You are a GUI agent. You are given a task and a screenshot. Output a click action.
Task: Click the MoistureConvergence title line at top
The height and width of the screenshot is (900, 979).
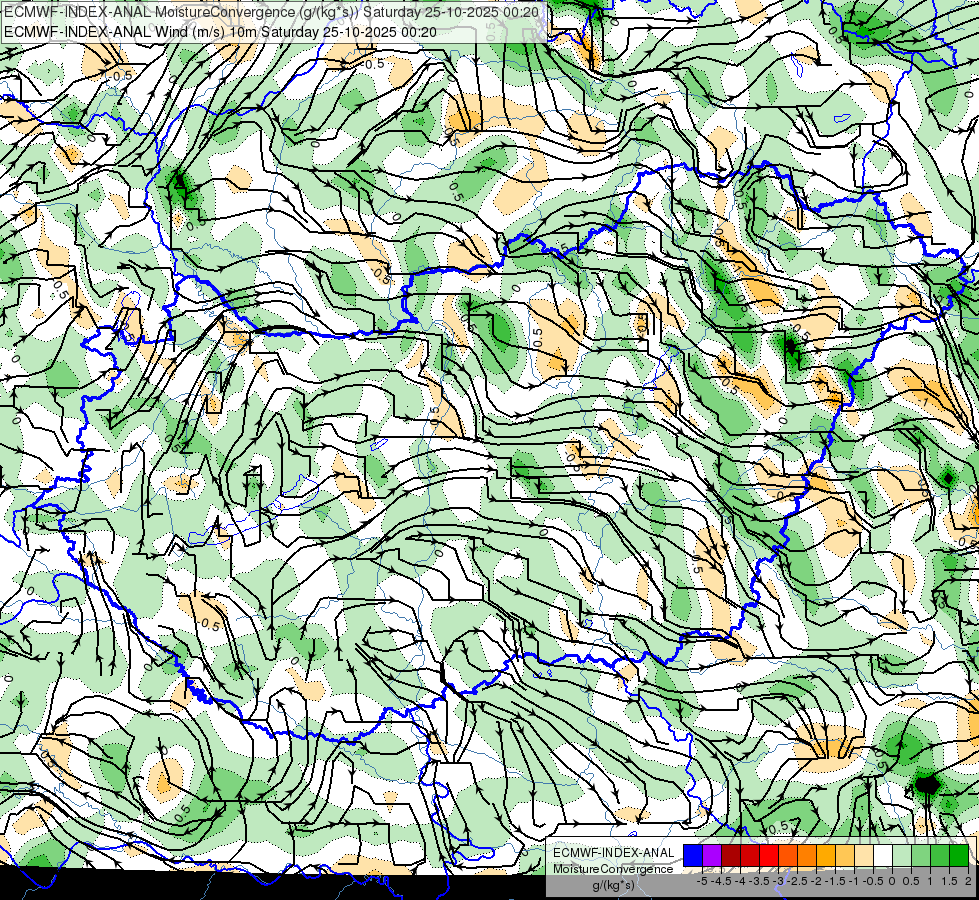273,11
